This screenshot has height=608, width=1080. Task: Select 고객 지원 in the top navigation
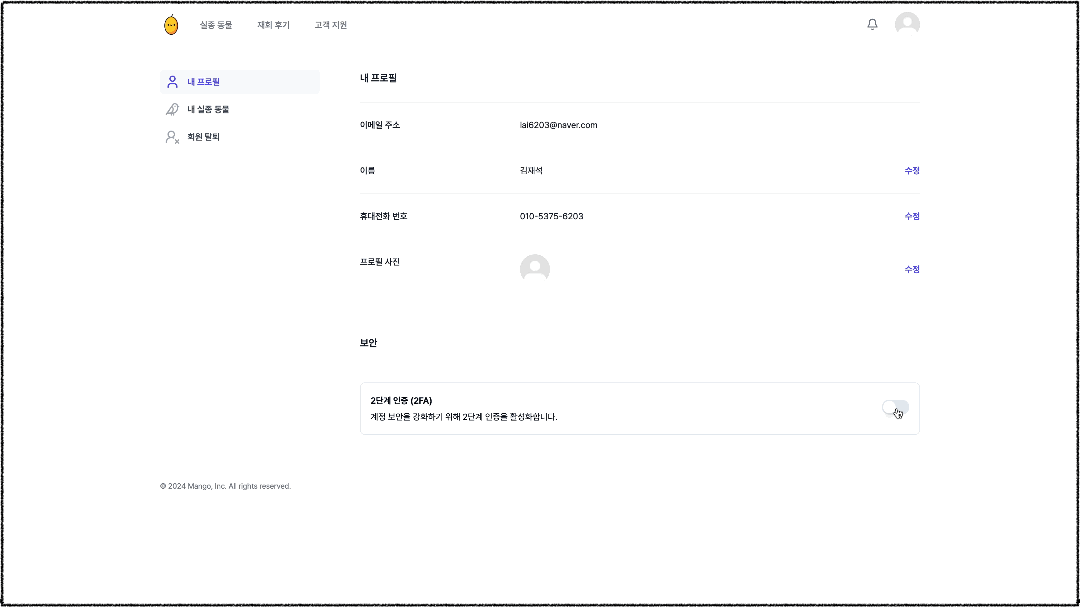click(x=331, y=25)
